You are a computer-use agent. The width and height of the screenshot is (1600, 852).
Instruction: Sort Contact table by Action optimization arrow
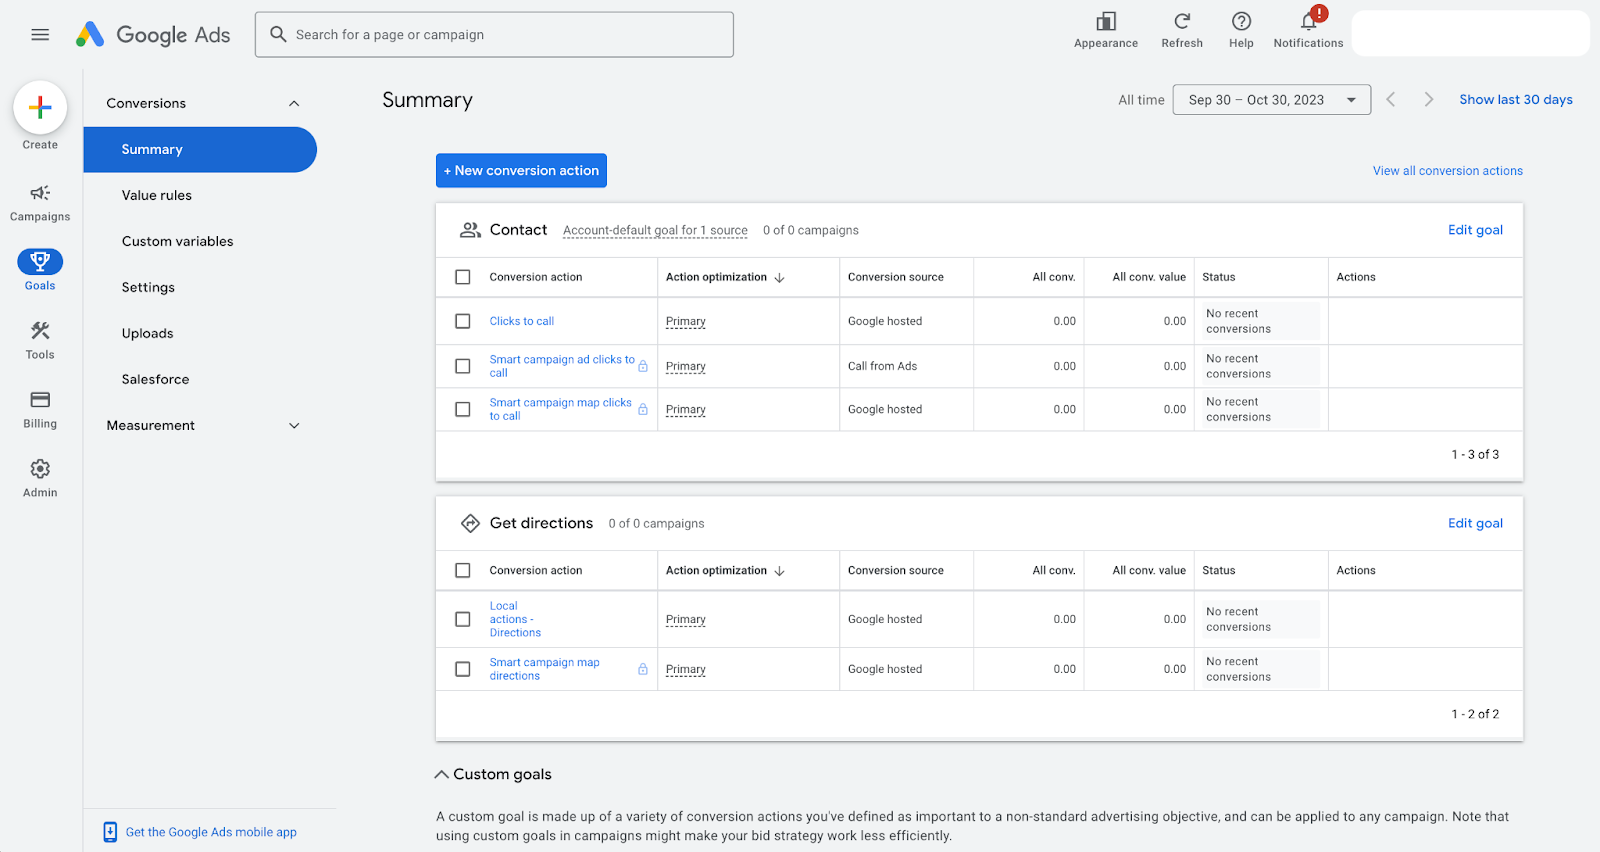click(x=779, y=278)
